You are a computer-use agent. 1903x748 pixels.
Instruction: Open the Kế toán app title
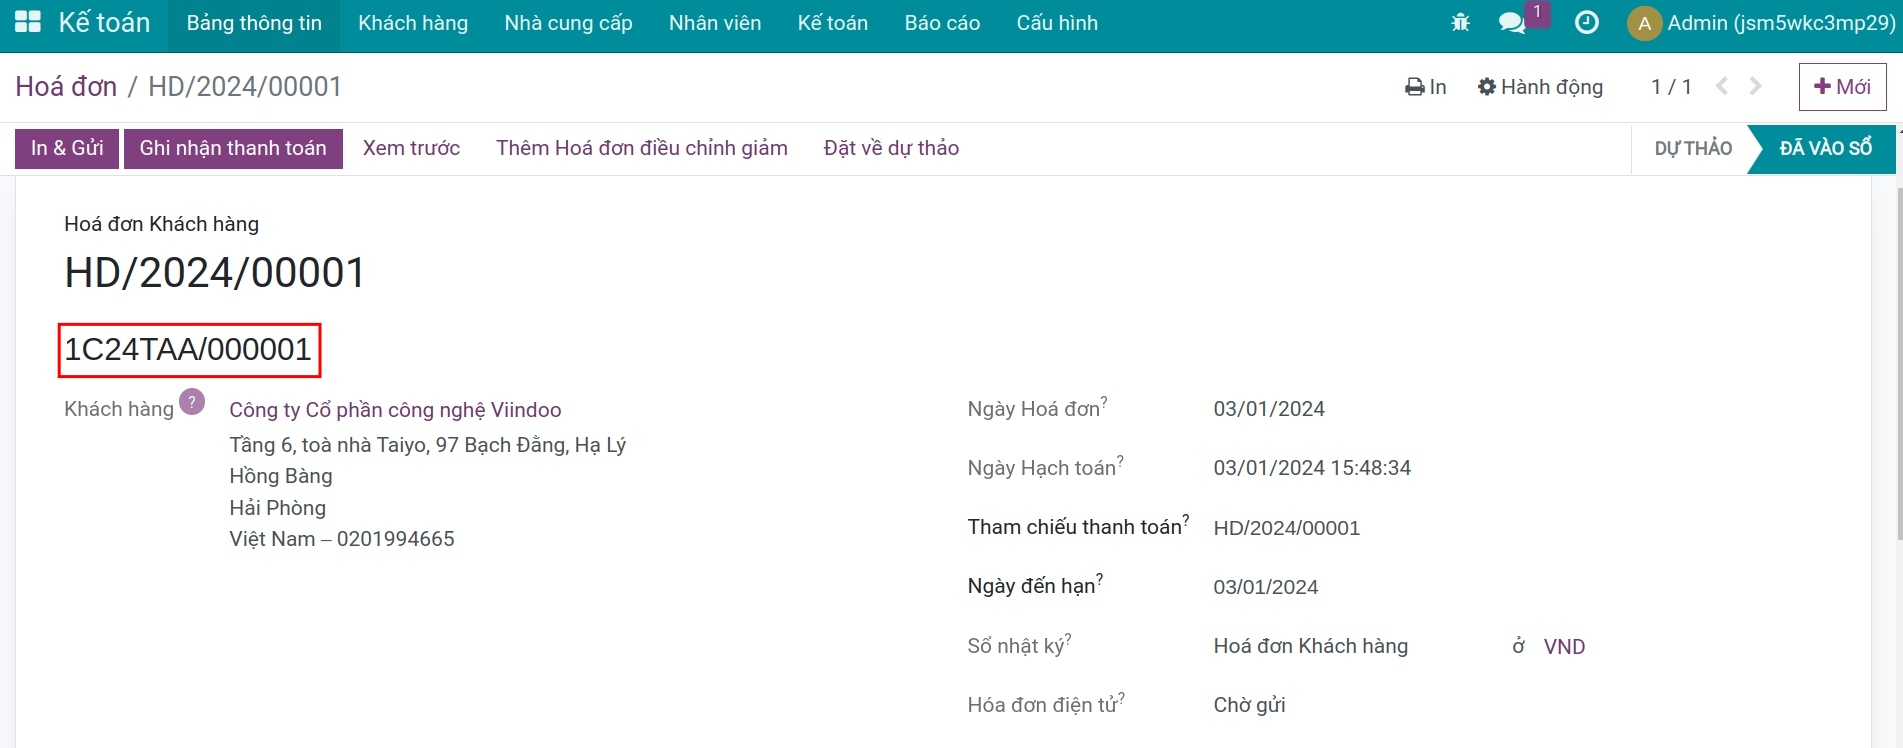tap(104, 22)
